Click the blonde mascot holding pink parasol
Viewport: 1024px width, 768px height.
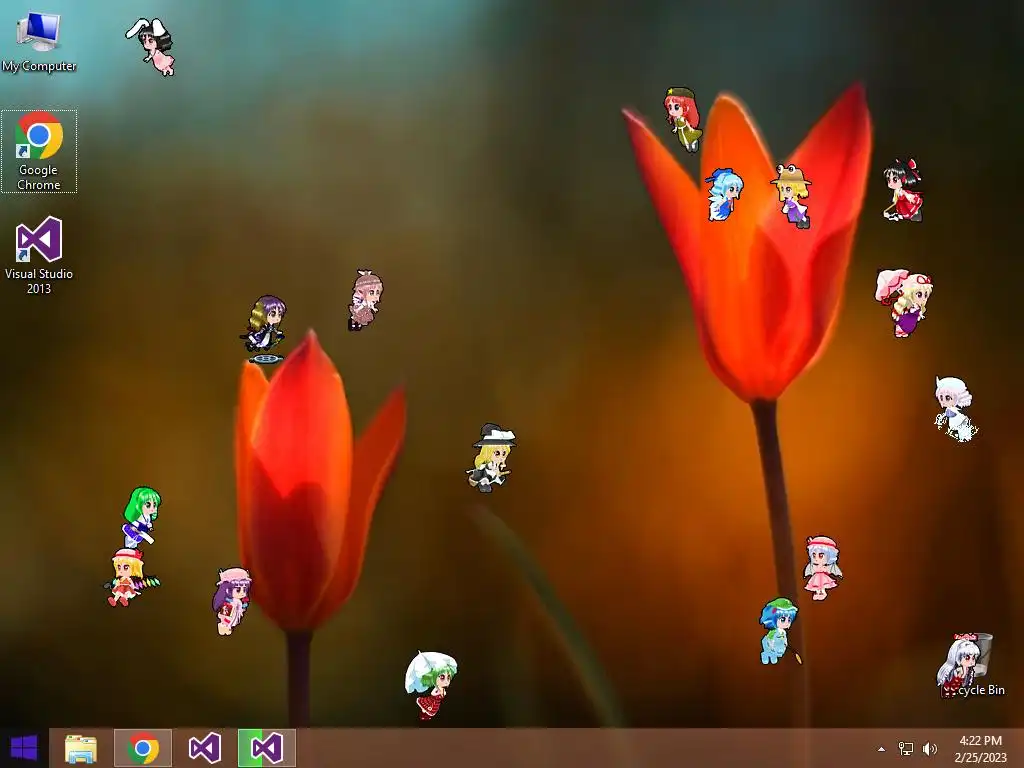tap(904, 302)
